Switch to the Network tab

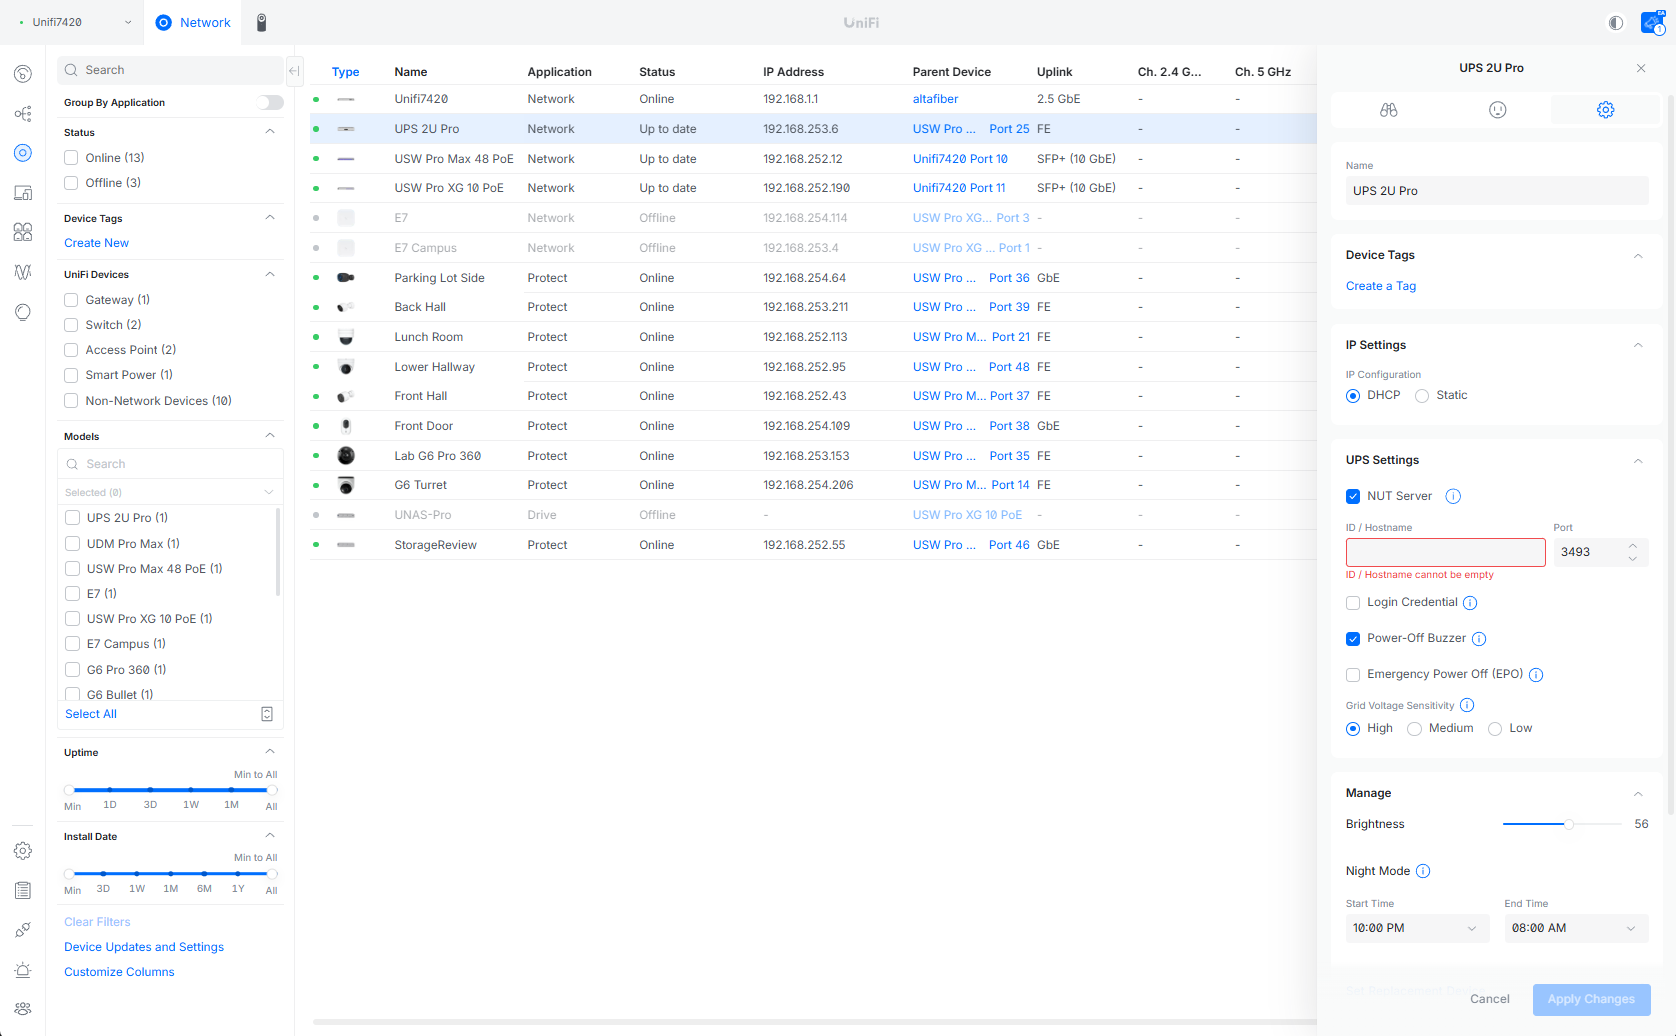pyautogui.click(x=193, y=22)
